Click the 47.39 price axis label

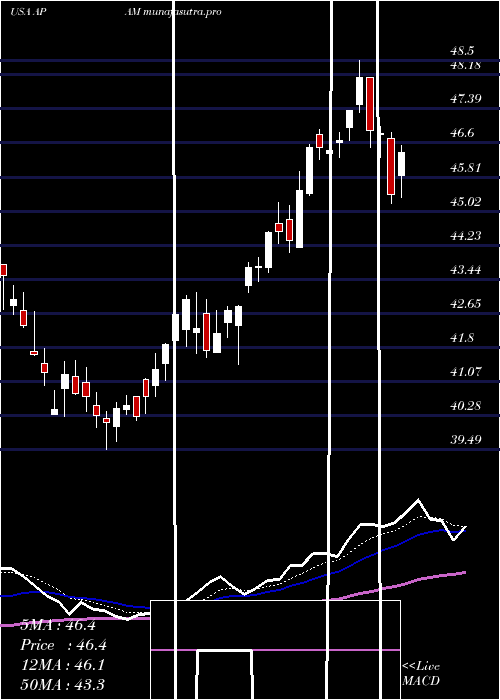tap(466, 99)
